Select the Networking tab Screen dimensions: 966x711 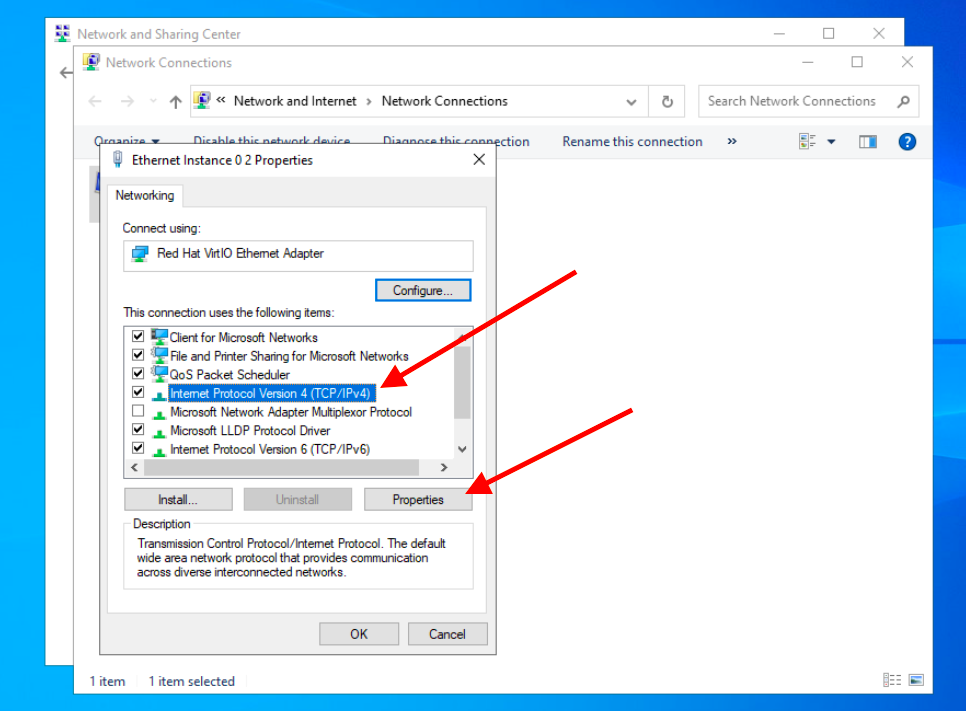(x=145, y=196)
